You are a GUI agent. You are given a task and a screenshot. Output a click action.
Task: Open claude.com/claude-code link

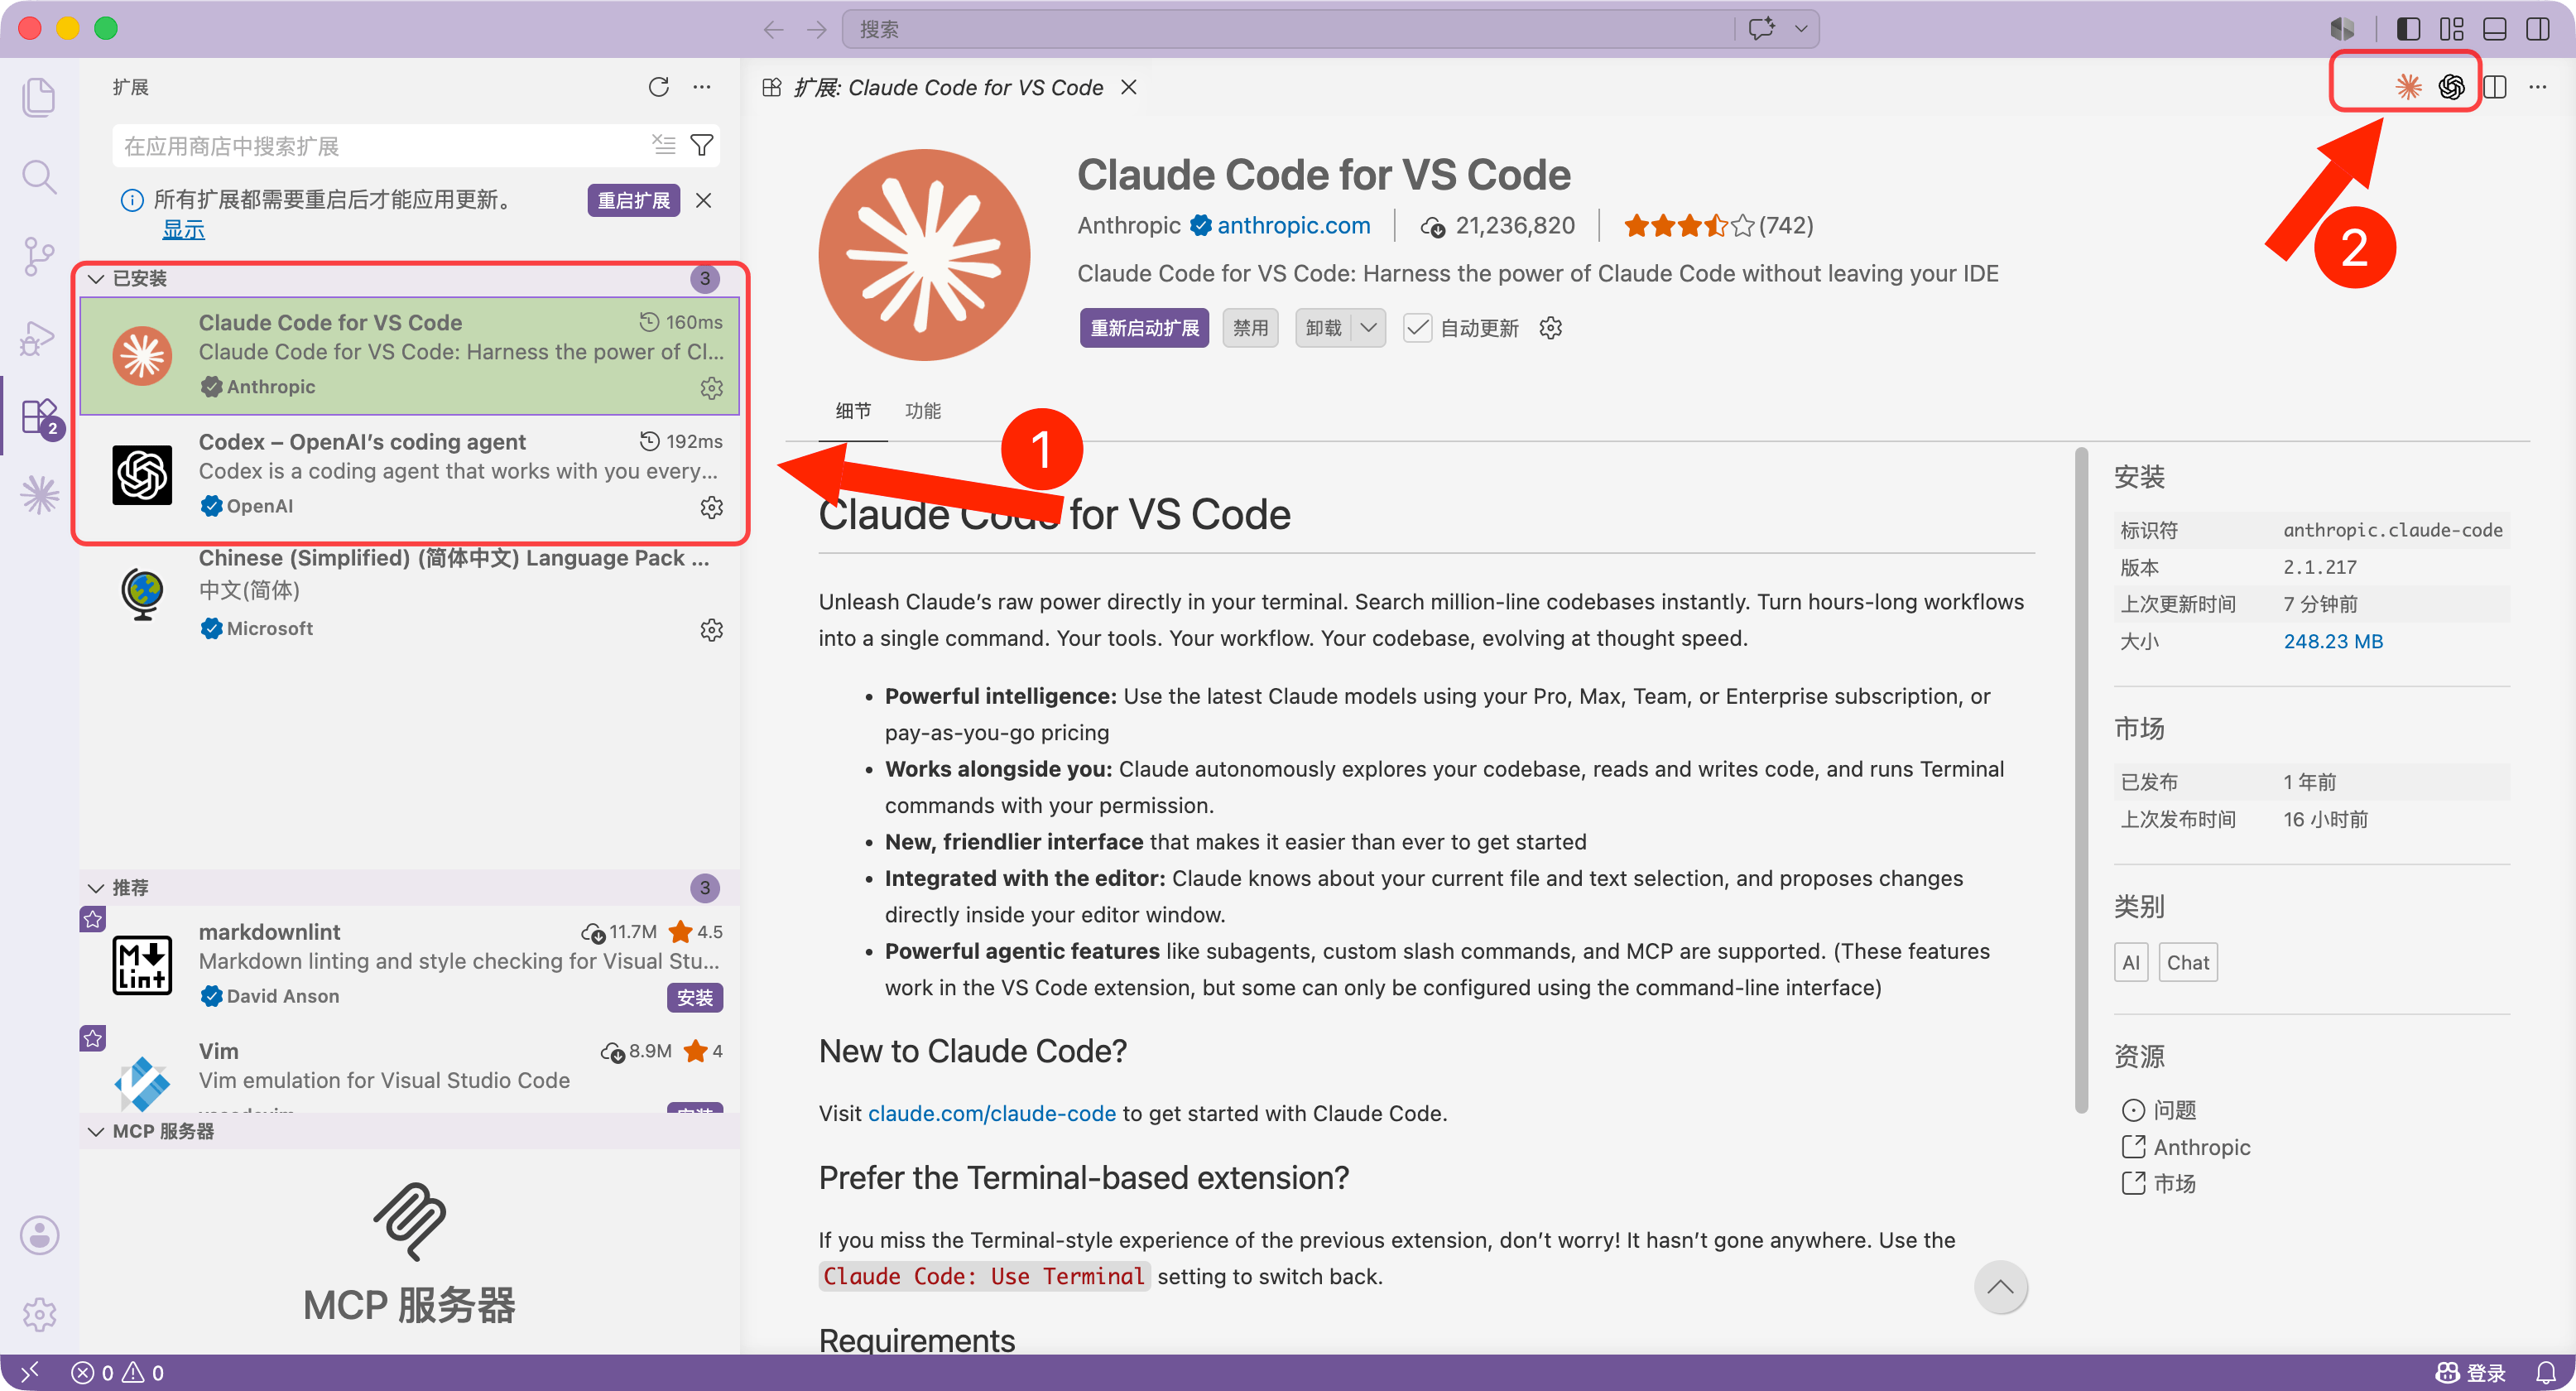click(x=992, y=1113)
